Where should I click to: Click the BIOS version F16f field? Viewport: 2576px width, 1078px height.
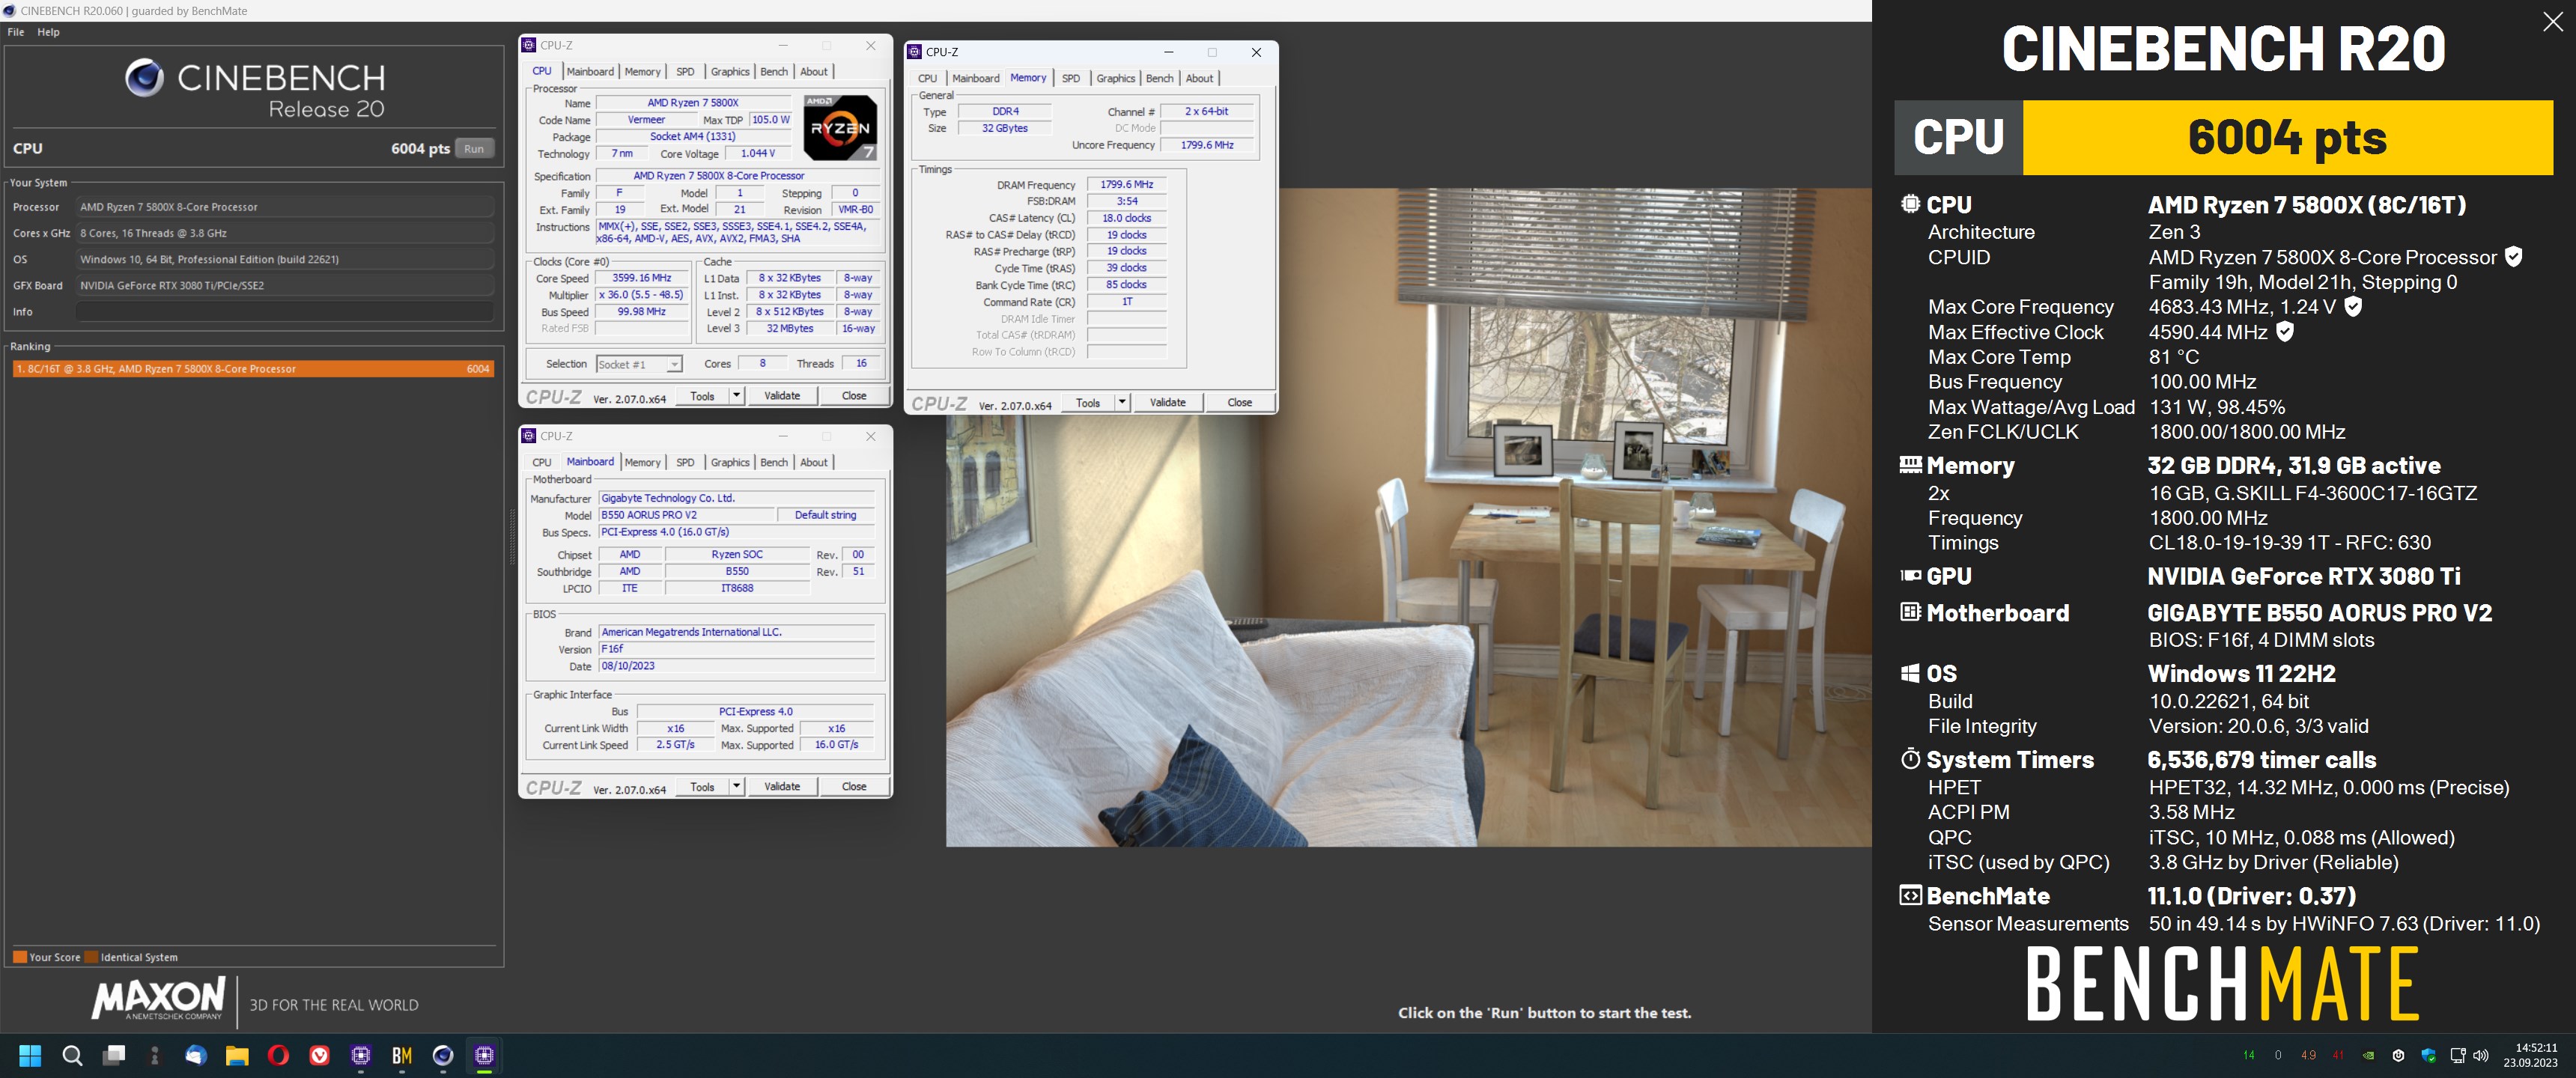point(736,649)
